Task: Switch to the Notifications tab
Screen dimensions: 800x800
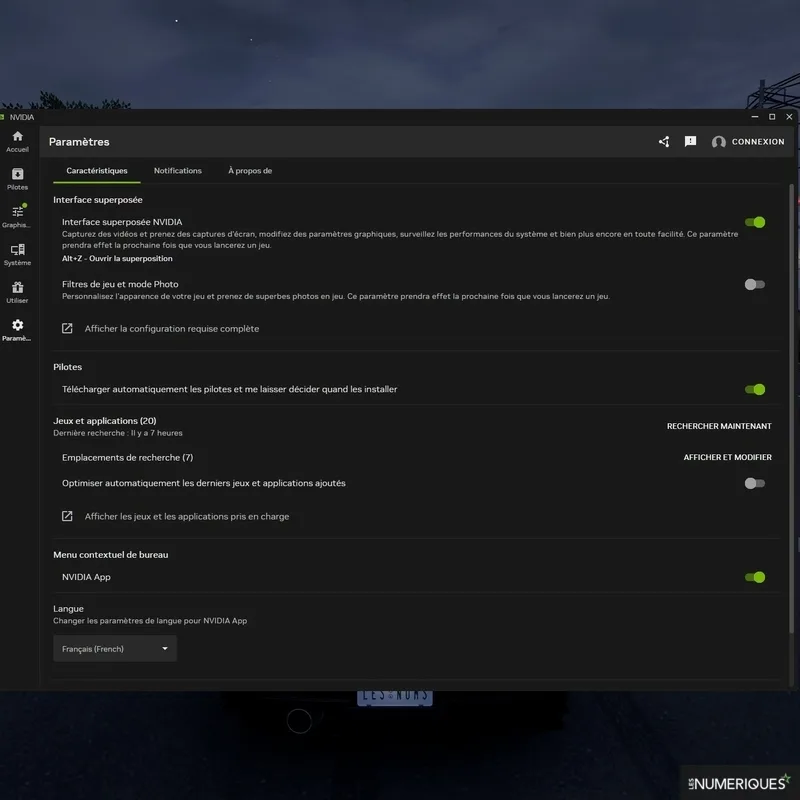Action: tap(178, 171)
